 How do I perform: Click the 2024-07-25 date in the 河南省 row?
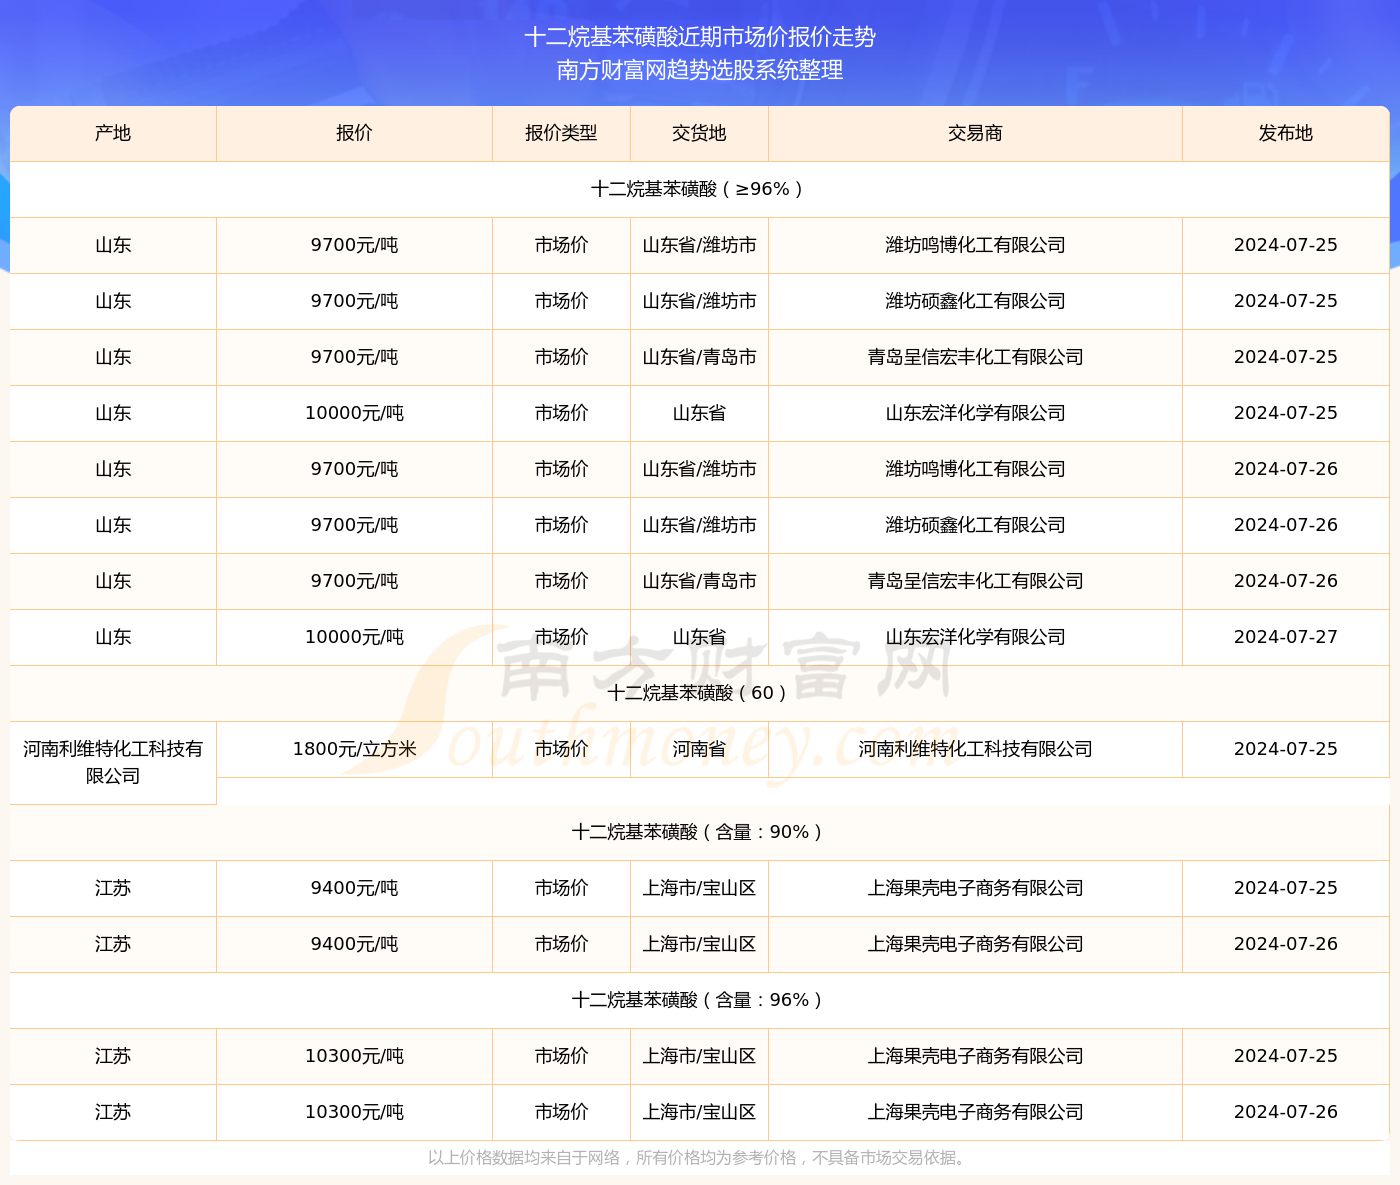pyautogui.click(x=1286, y=749)
